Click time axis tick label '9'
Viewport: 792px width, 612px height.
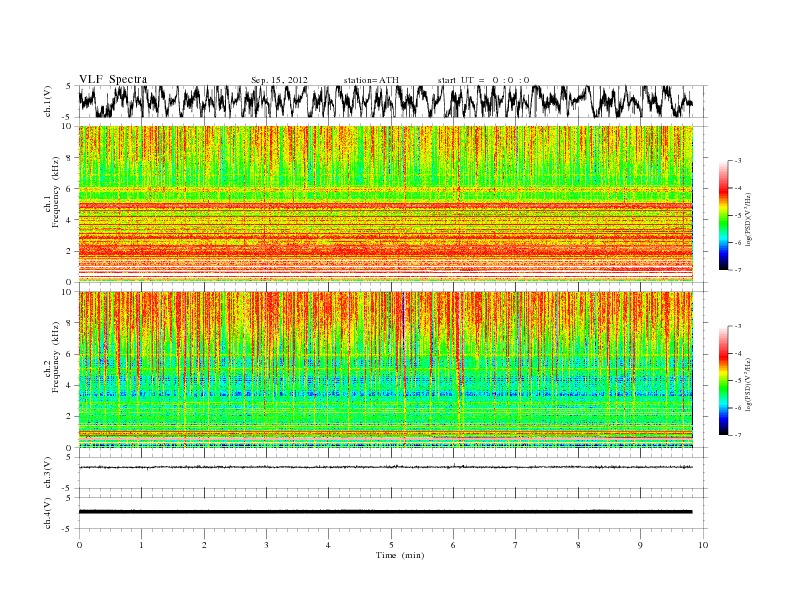640,545
